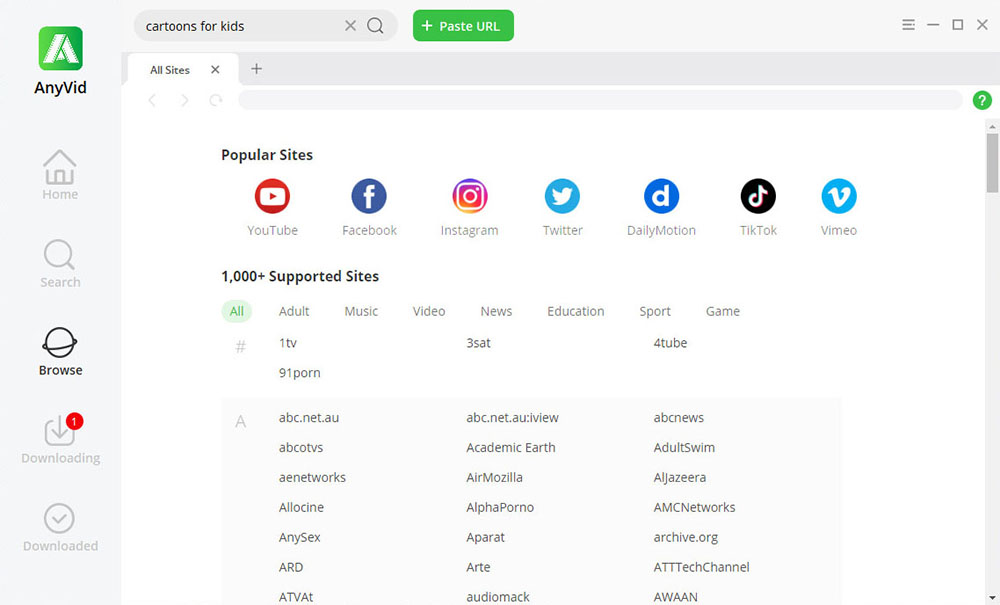This screenshot has height=605, width=1000.
Task: Open the ATTTechChannel site link
Action: point(702,567)
